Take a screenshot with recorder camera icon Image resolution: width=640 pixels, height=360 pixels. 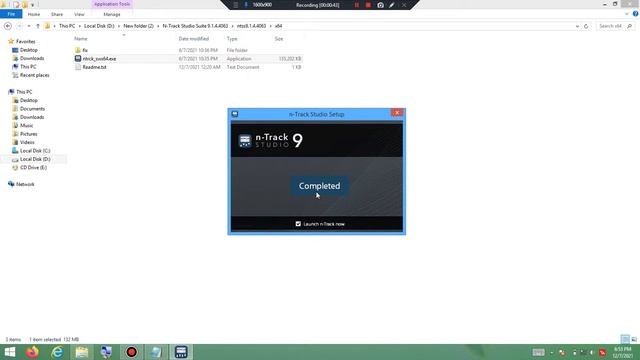[x=380, y=5]
